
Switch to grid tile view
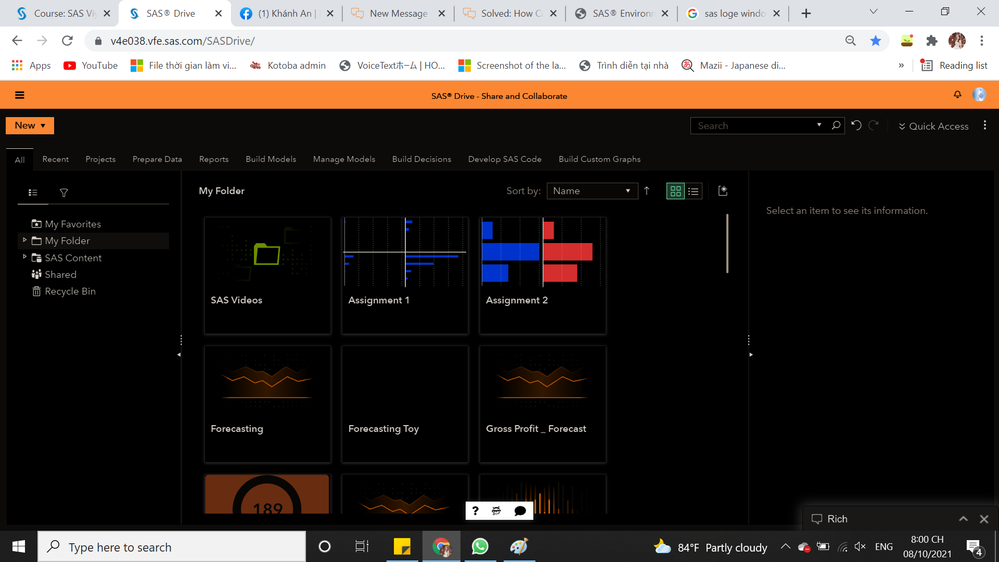click(x=675, y=191)
